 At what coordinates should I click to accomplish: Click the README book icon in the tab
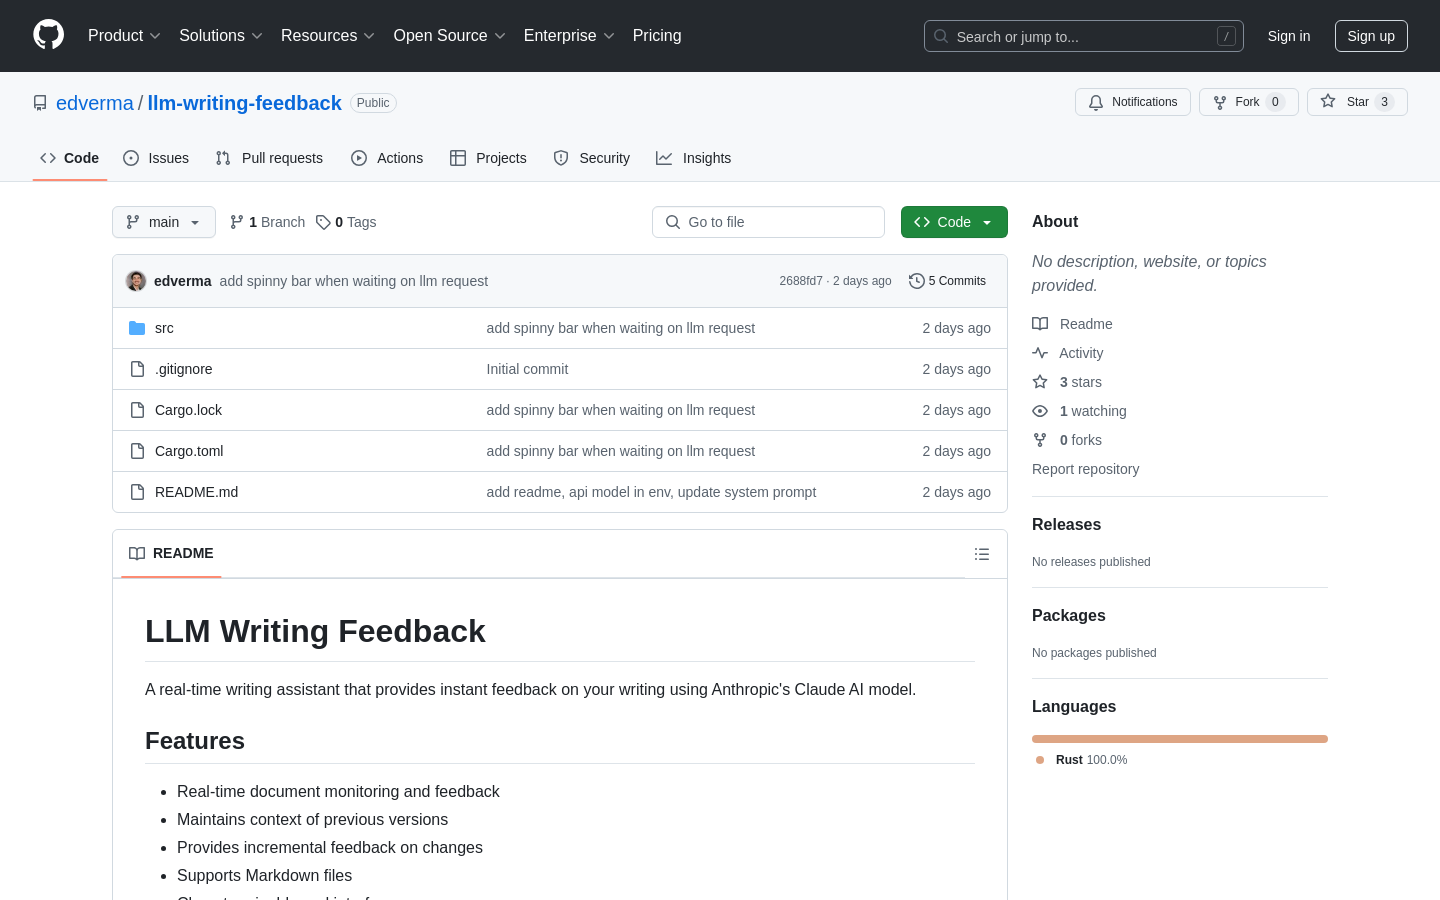[137, 554]
